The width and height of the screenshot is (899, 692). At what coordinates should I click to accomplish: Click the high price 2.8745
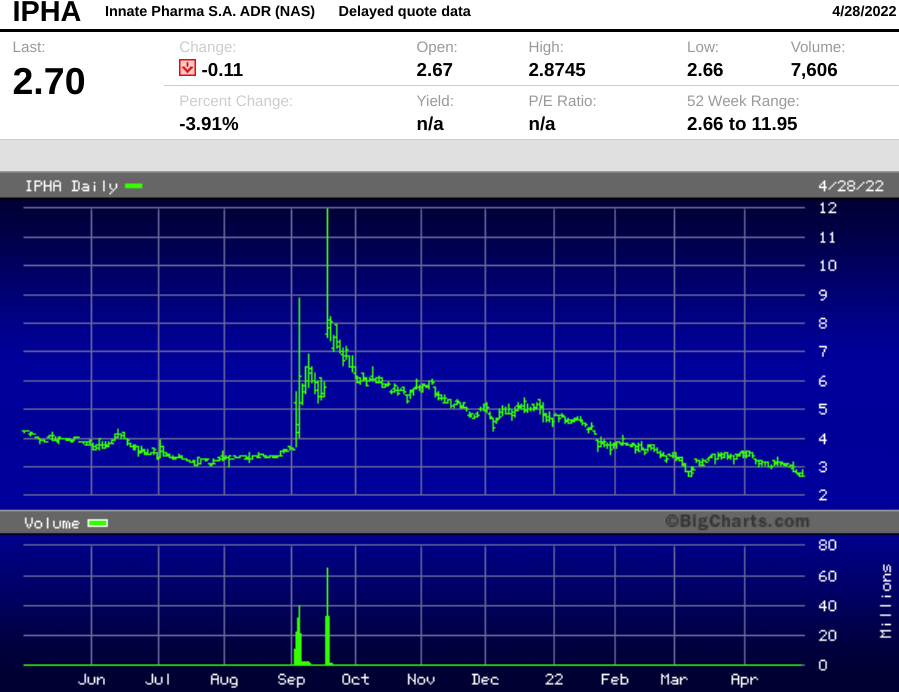(557, 70)
